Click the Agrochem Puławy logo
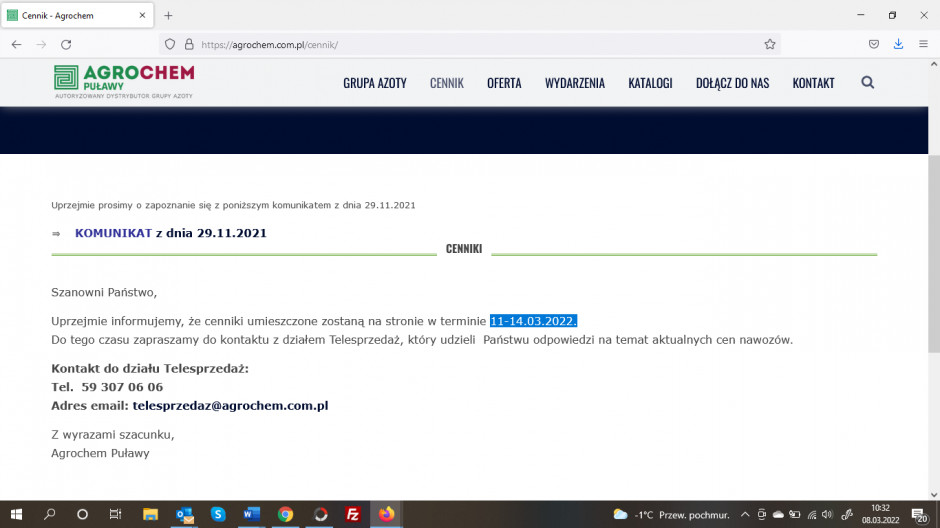The width and height of the screenshot is (940, 528). click(x=124, y=82)
